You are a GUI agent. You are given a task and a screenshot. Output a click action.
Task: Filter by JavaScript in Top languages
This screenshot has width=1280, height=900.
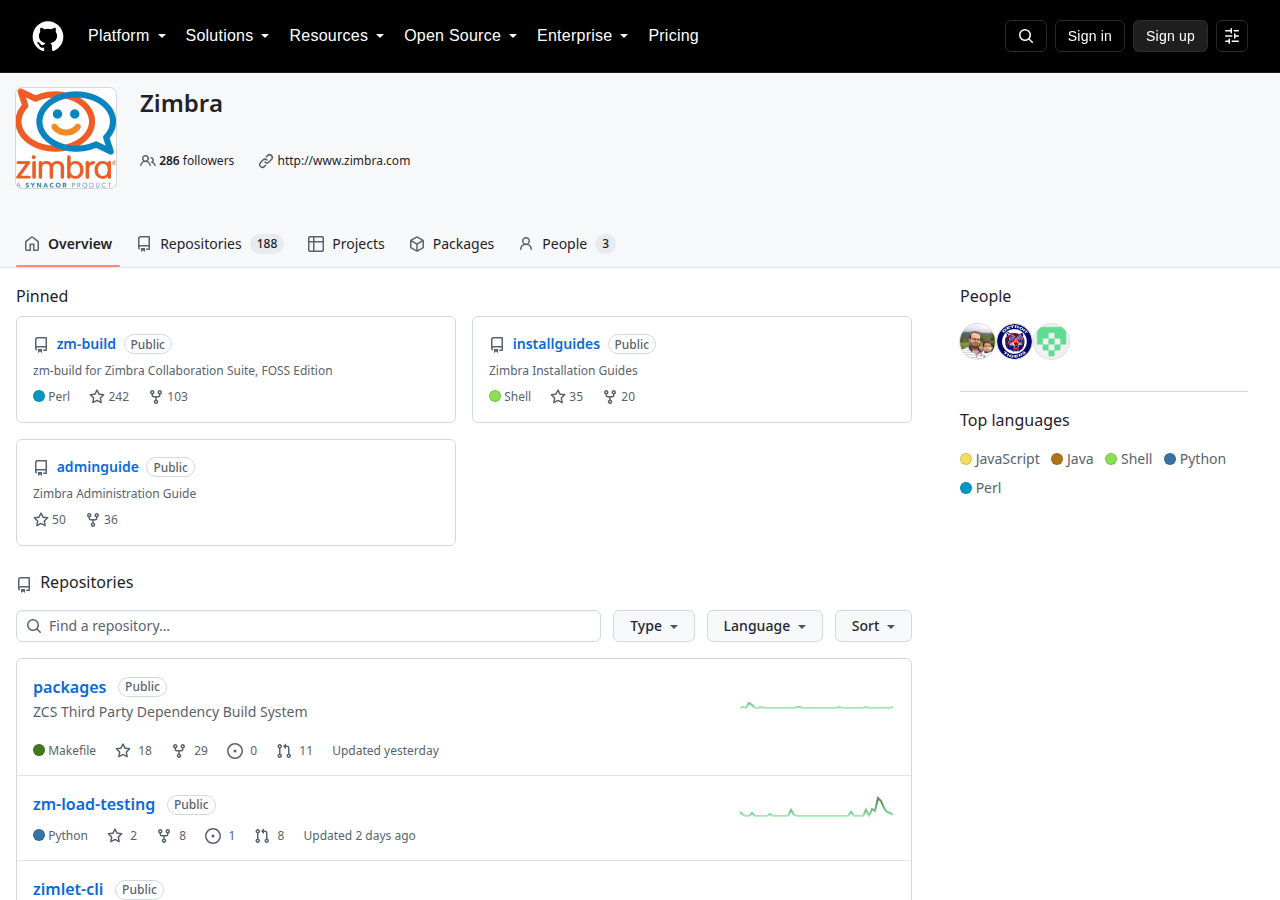coord(1000,459)
